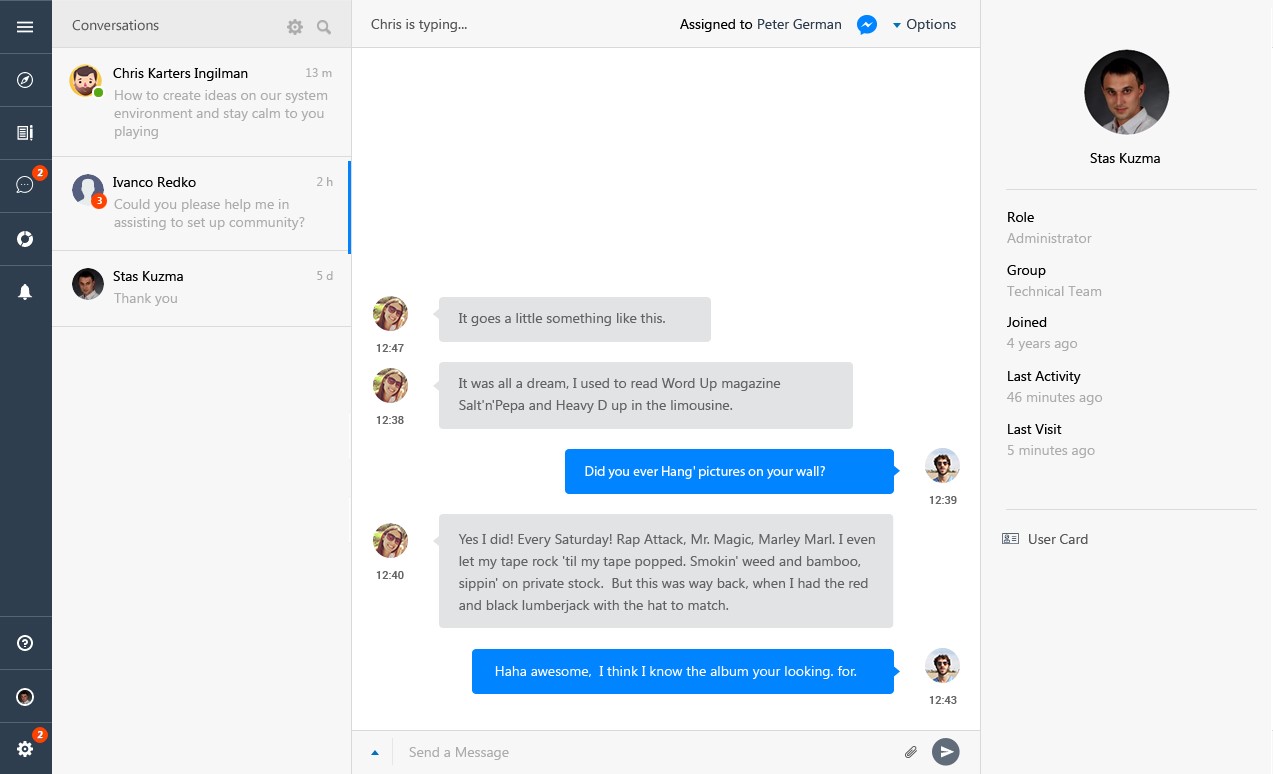Search conversations with the magnifier icon
The height and width of the screenshot is (774, 1273).
tap(324, 27)
